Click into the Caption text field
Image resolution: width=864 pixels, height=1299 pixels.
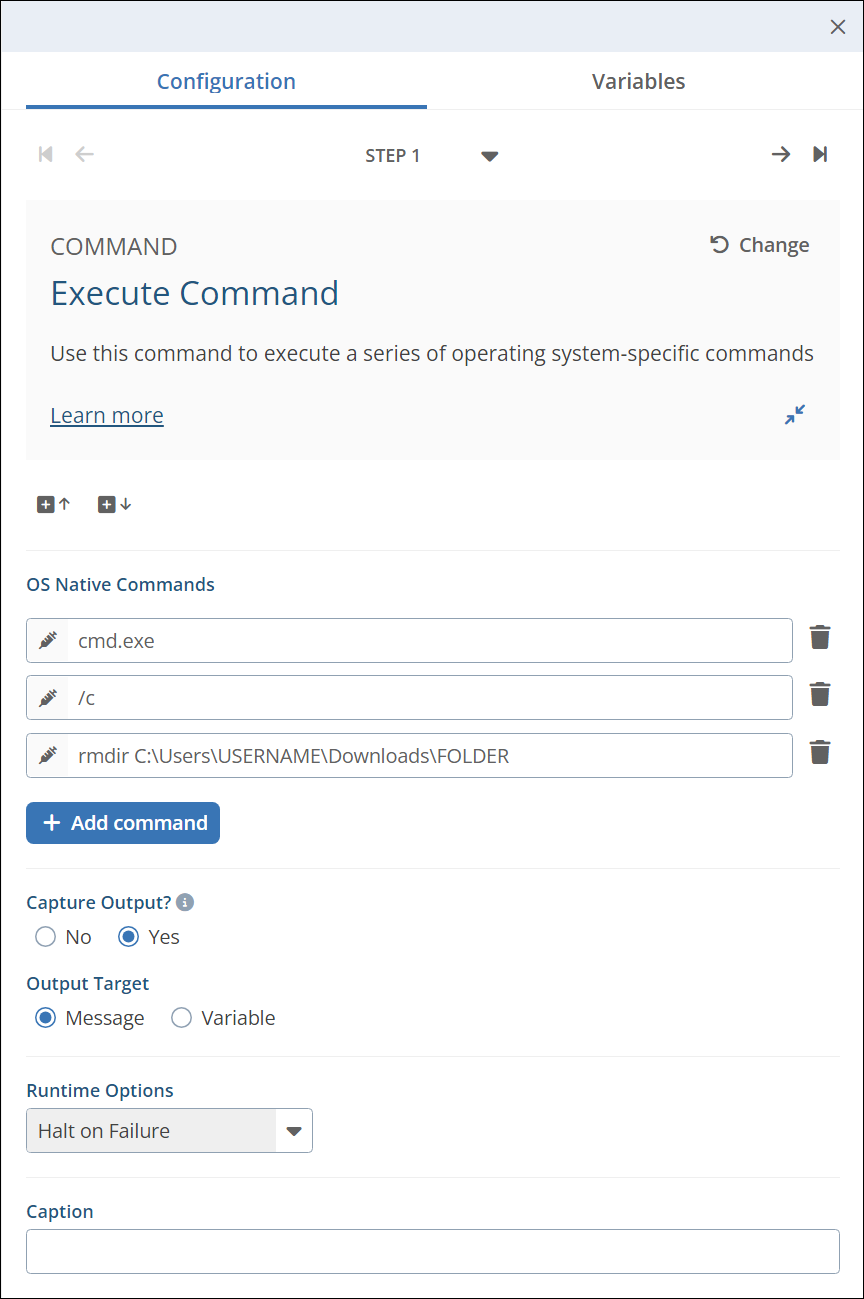pyautogui.click(x=432, y=1251)
